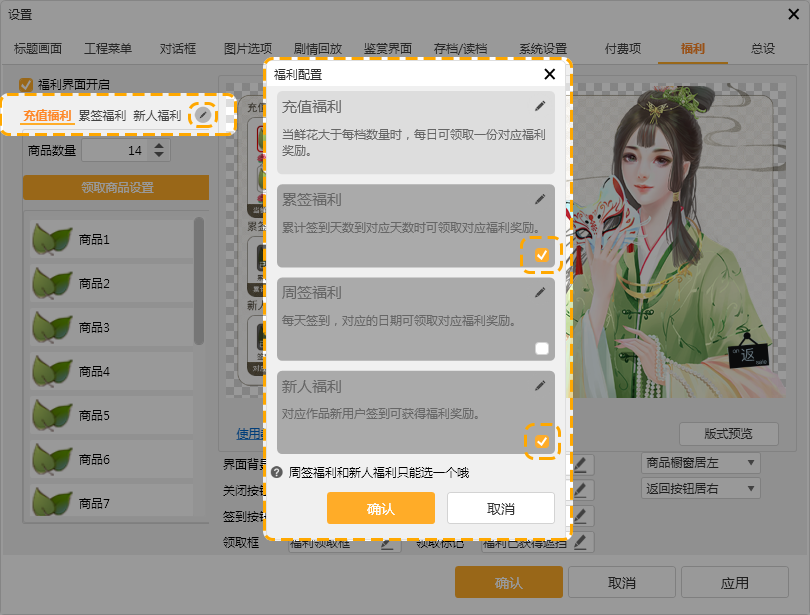Click the 商品1 leaf icon

[51, 240]
